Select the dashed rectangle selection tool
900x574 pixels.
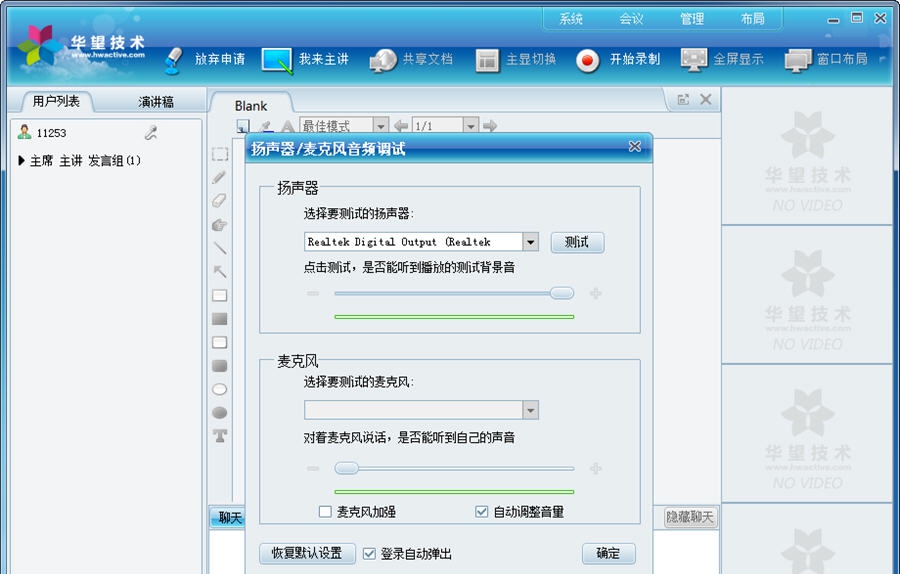[219, 154]
